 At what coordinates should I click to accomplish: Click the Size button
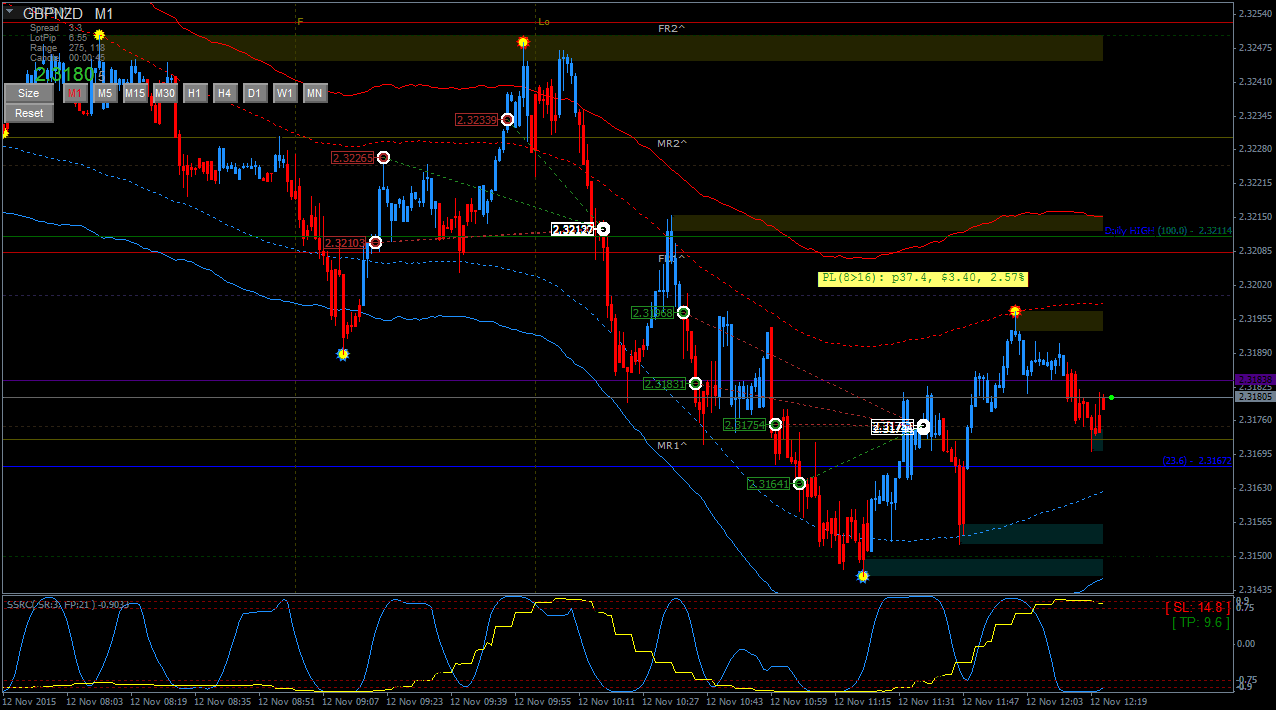tap(29, 93)
